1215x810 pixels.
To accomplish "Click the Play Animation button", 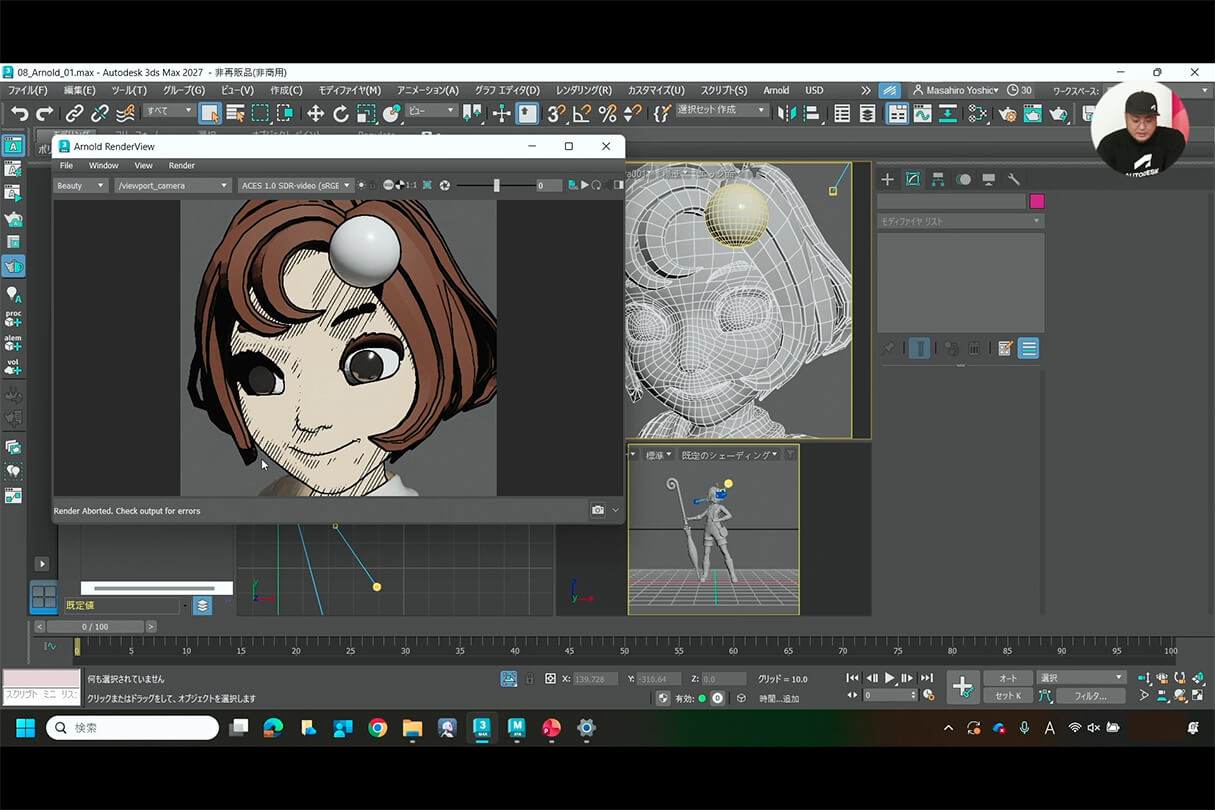I will coord(890,678).
